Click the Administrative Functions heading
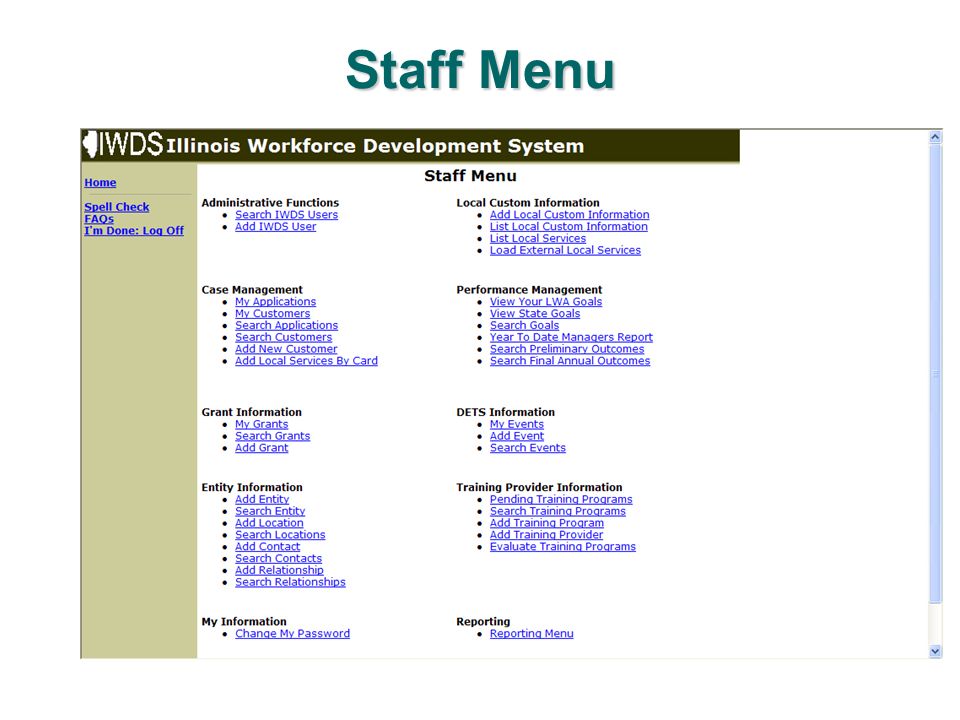Image resolution: width=960 pixels, height=720 pixels. (270, 203)
